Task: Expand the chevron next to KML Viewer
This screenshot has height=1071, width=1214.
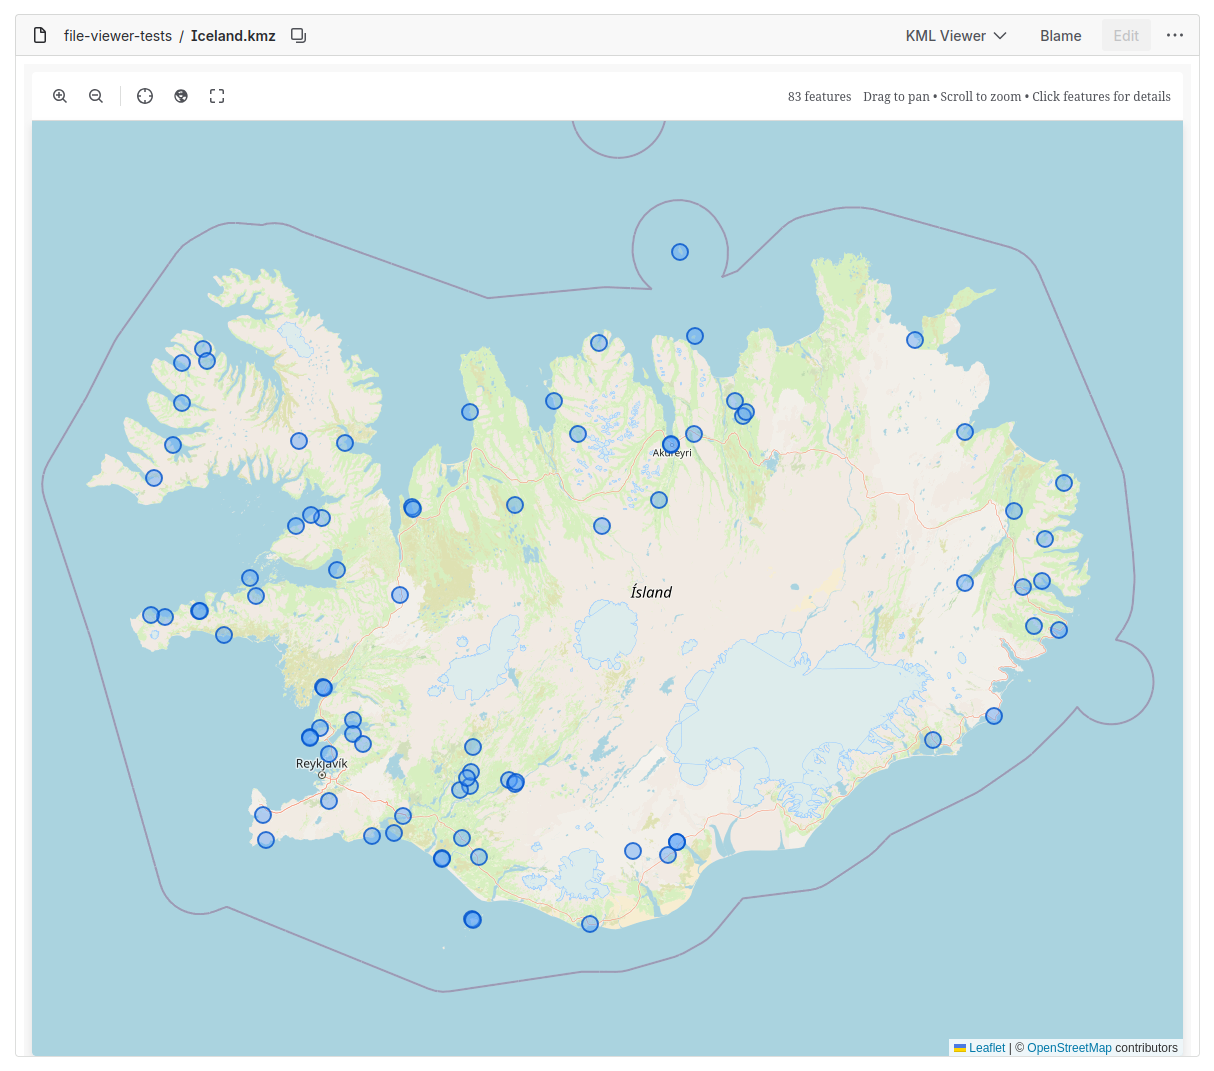Action: (1002, 35)
